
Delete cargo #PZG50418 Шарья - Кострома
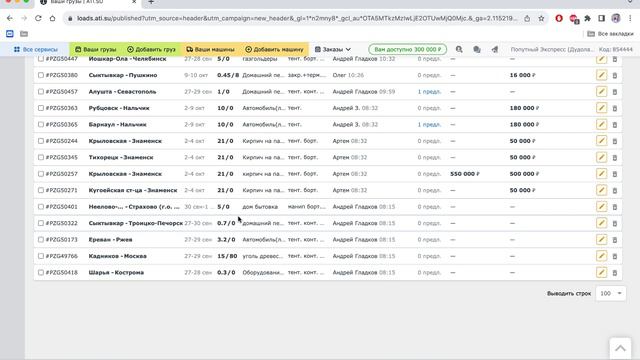pyautogui.click(x=615, y=273)
